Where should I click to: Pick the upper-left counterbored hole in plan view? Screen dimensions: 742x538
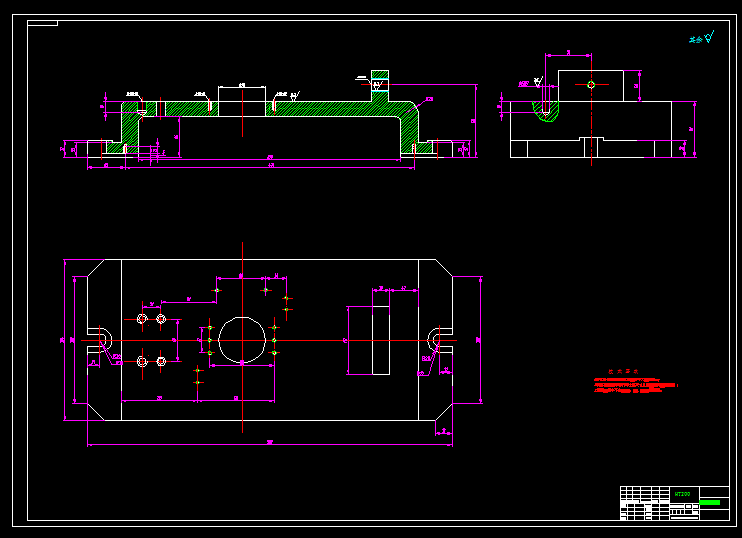coord(142,319)
